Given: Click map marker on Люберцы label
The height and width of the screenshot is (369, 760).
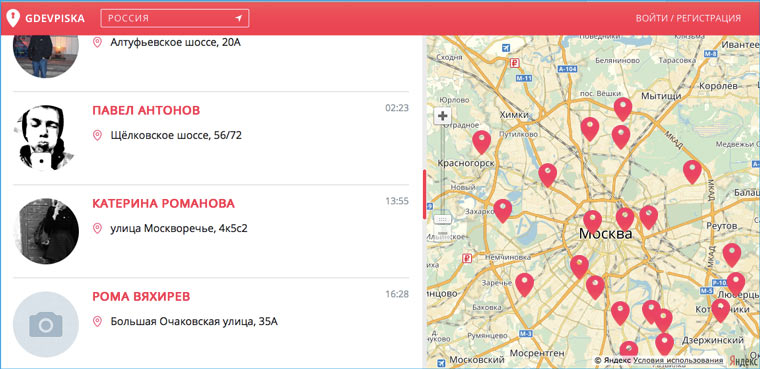Looking at the screenshot, I should pos(736,284).
